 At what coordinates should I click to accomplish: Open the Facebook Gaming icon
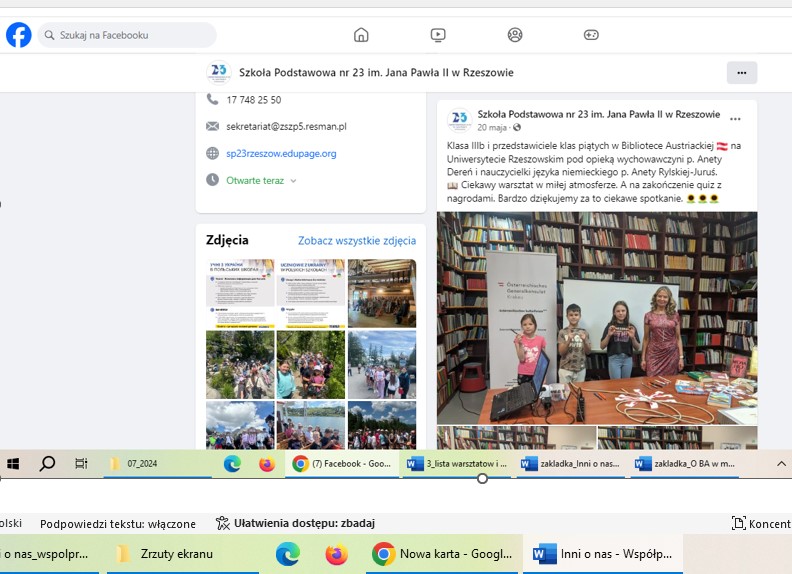591,35
